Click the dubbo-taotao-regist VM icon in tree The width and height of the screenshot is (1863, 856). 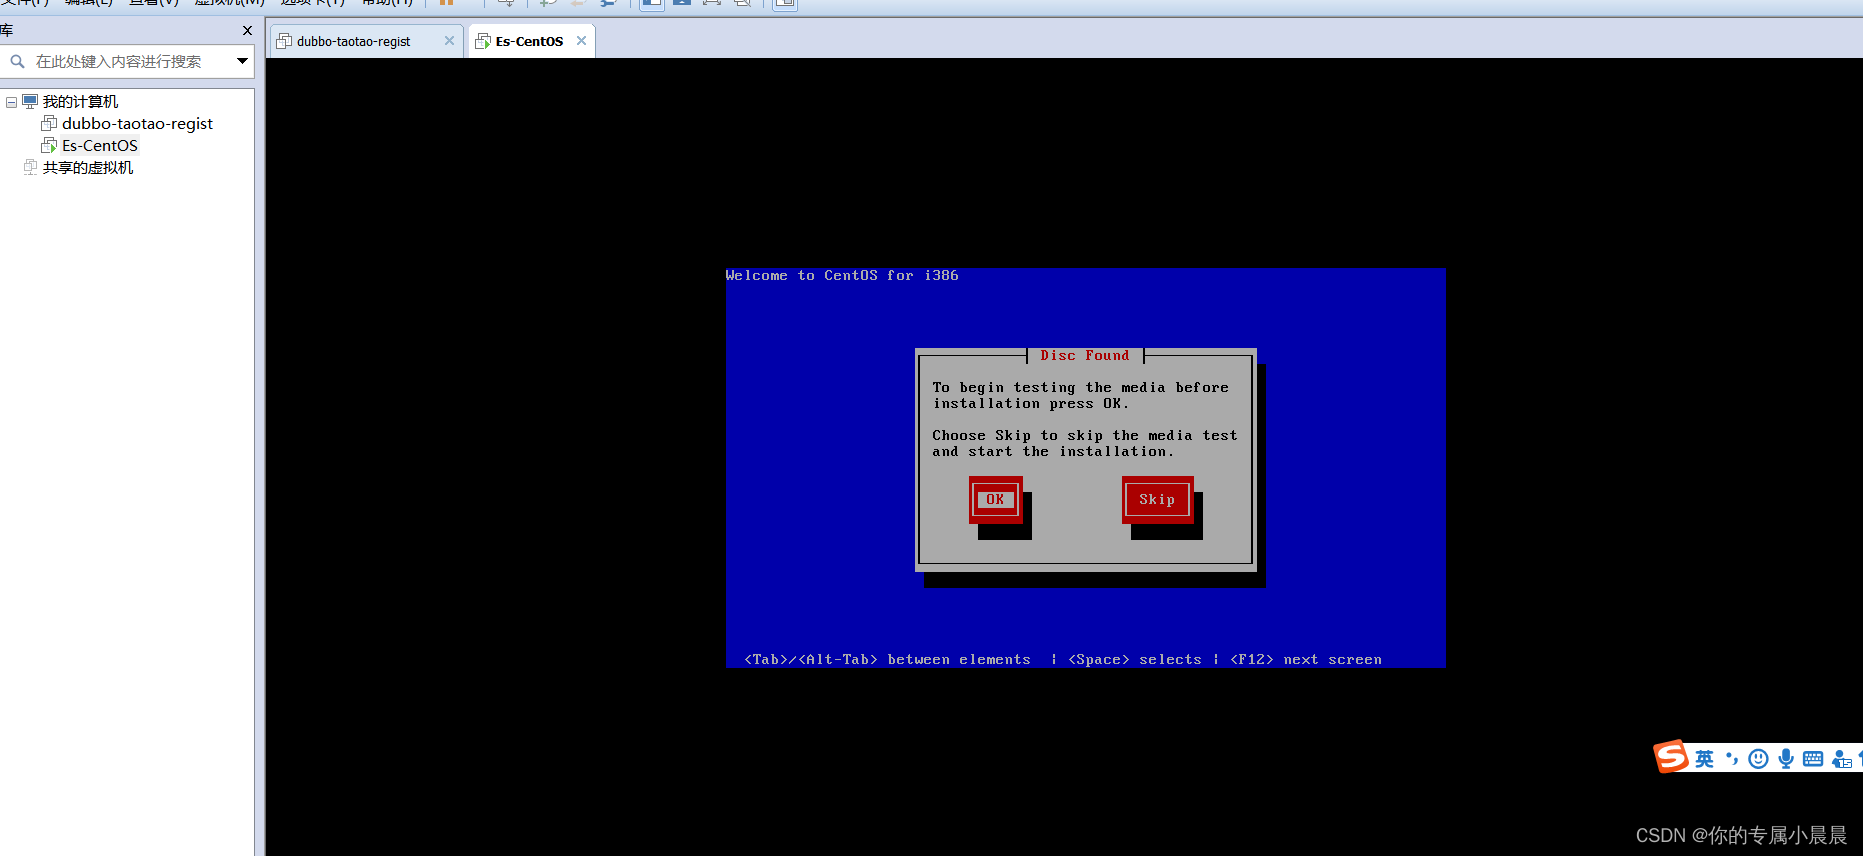49,124
